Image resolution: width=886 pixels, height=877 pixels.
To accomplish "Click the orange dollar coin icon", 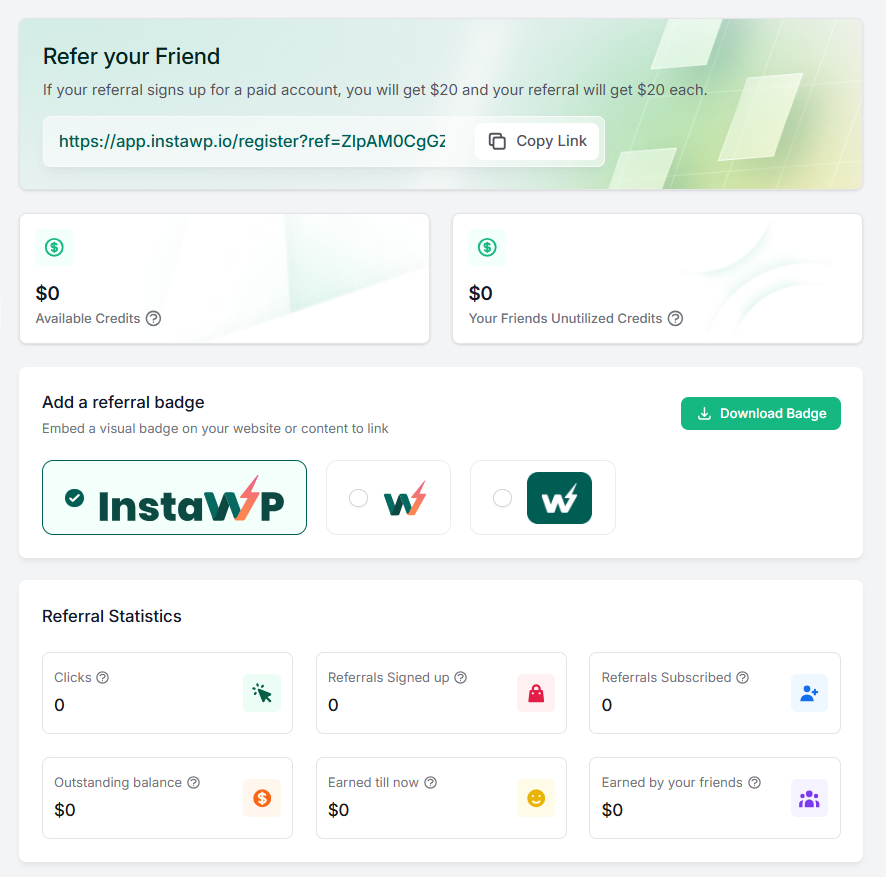I will 262,798.
